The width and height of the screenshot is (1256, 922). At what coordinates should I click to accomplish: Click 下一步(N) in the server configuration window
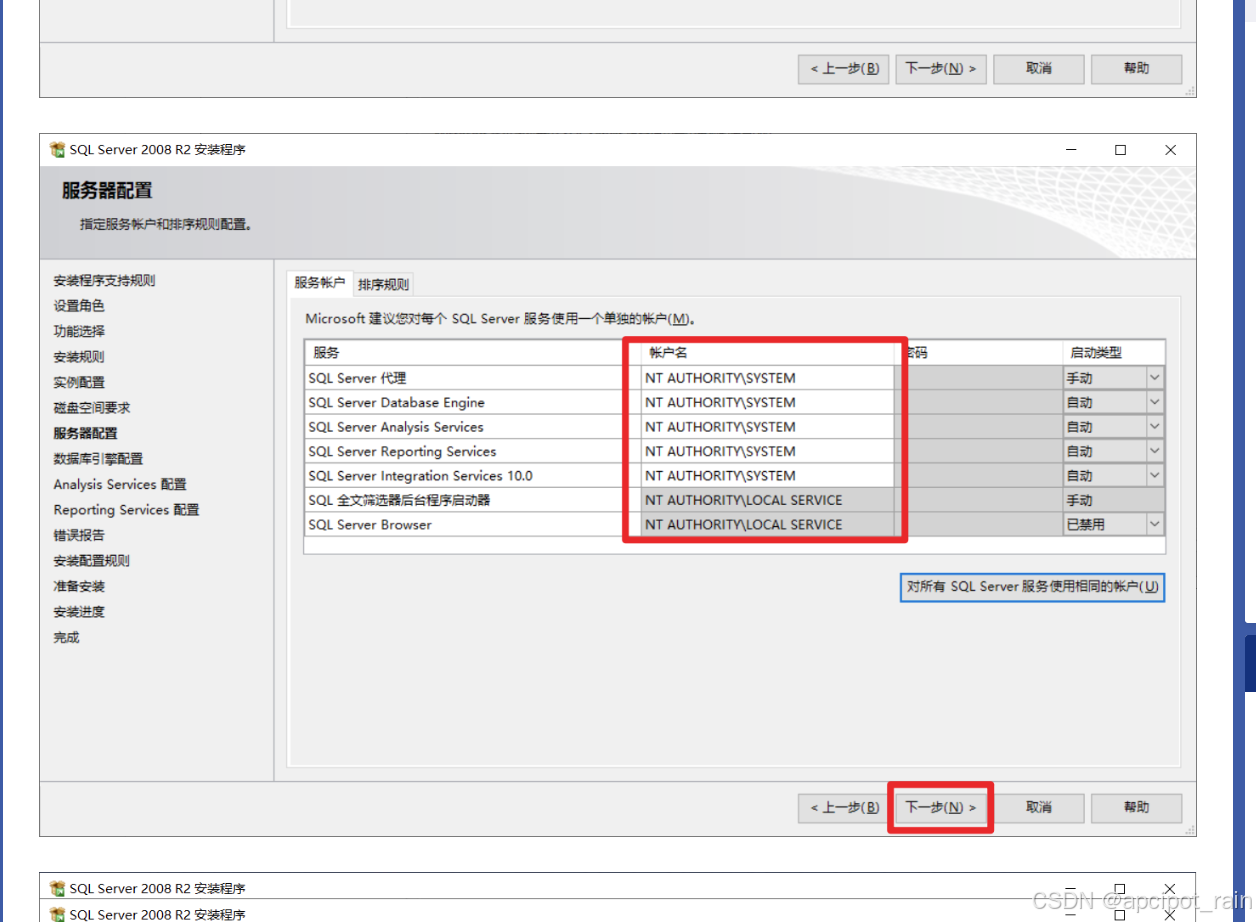click(x=940, y=807)
